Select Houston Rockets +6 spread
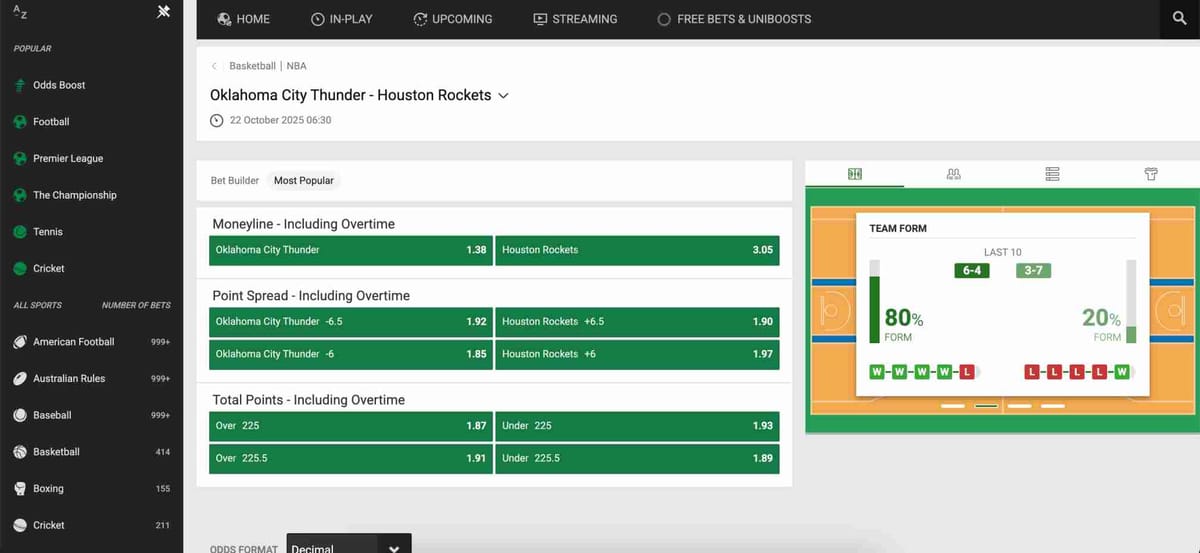The image size is (1200, 553). [x=637, y=354]
